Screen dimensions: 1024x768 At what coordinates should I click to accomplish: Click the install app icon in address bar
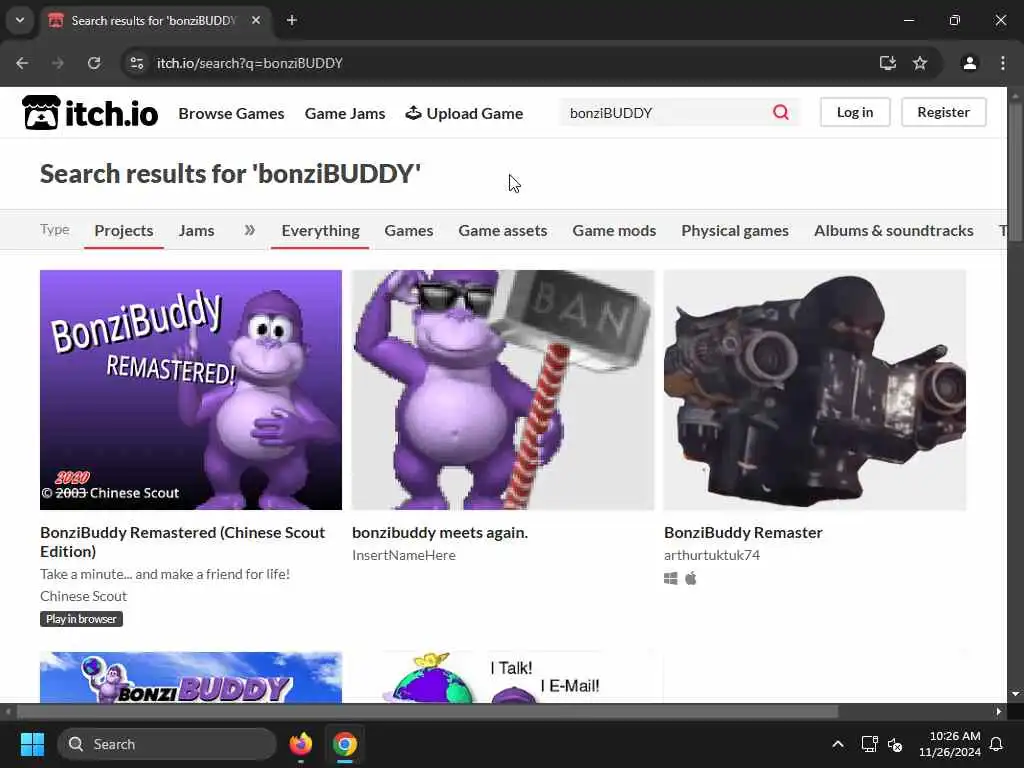tap(887, 63)
